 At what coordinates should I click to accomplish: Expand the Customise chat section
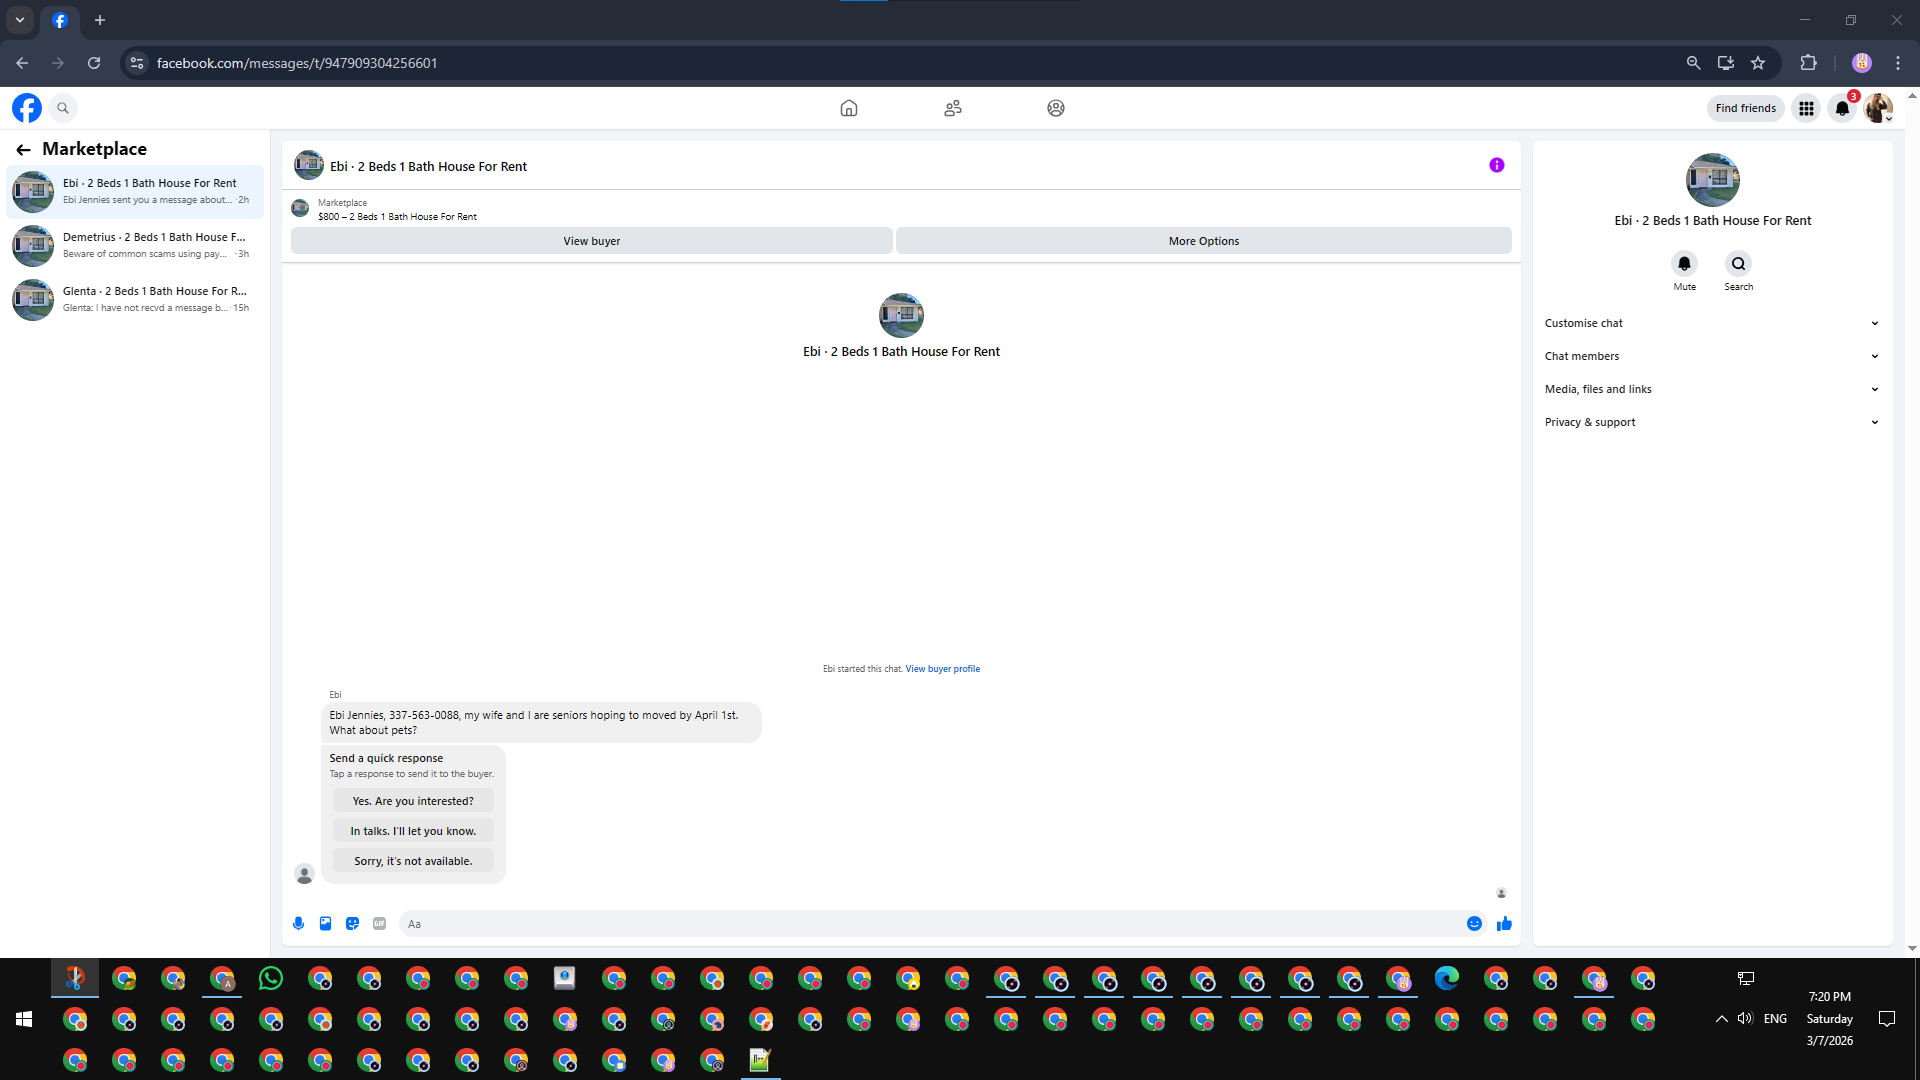tap(1712, 323)
